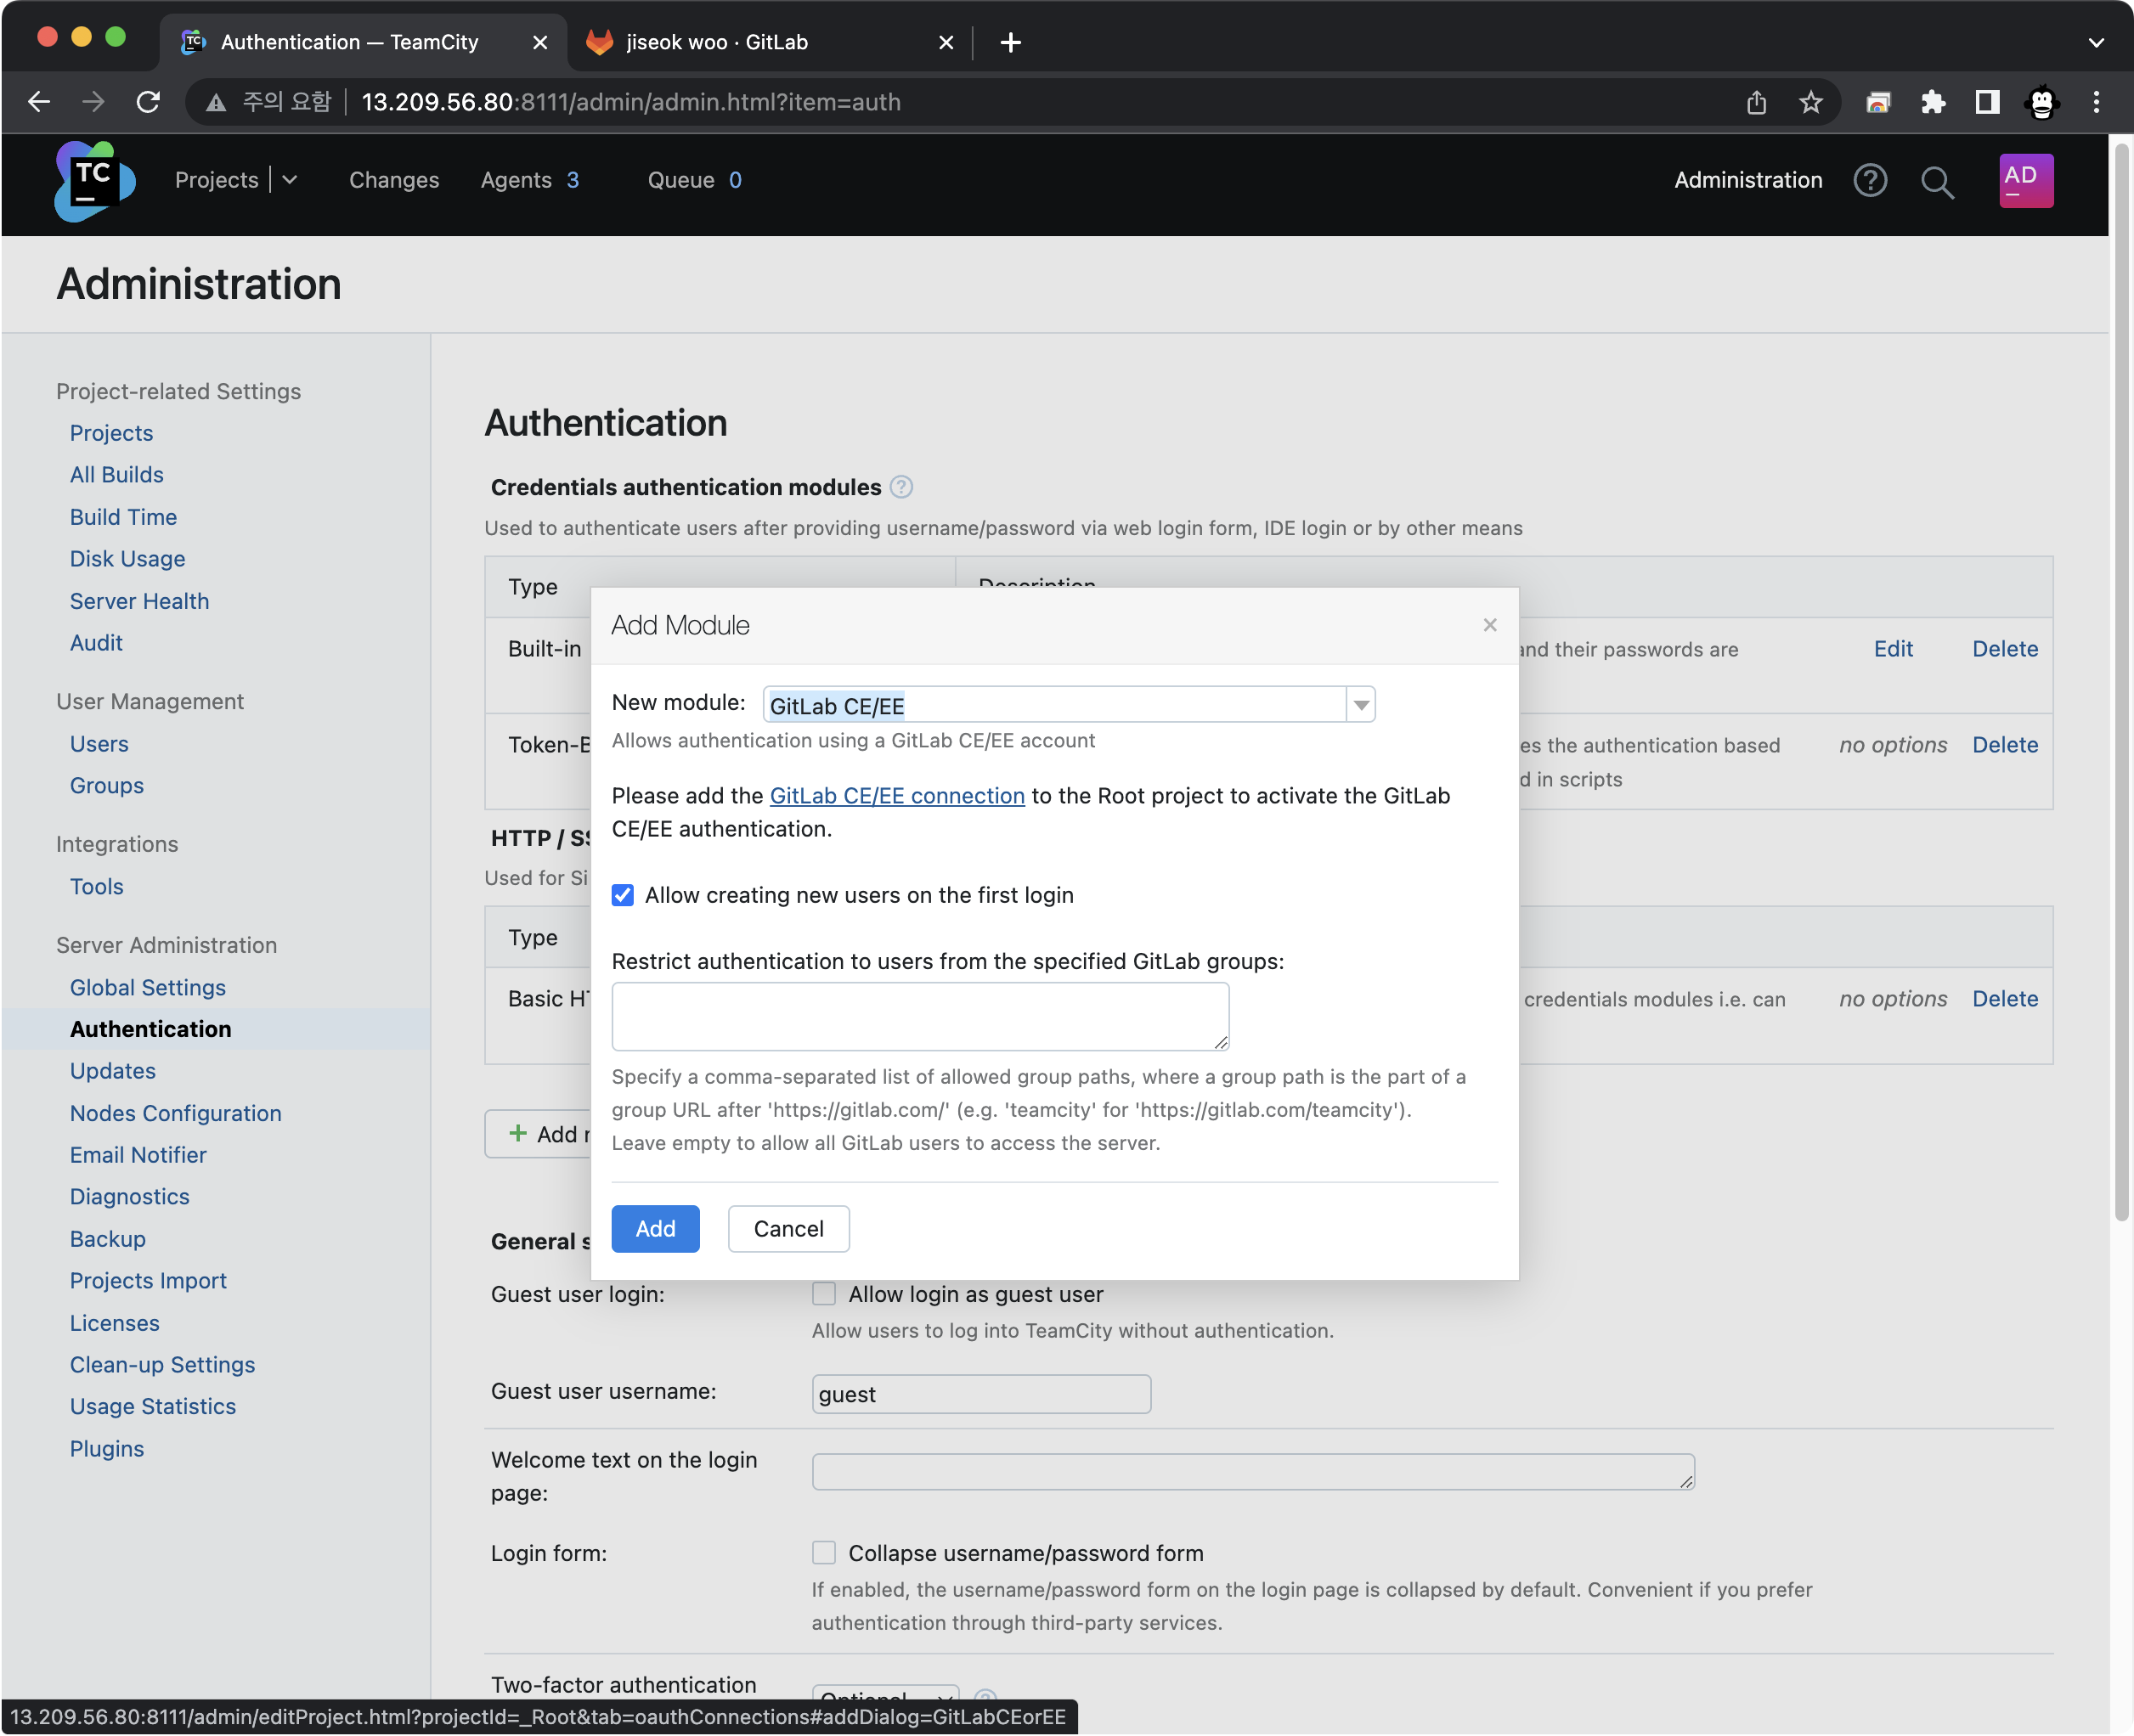
Task: Click the site security warning triangle icon
Action: (215, 103)
